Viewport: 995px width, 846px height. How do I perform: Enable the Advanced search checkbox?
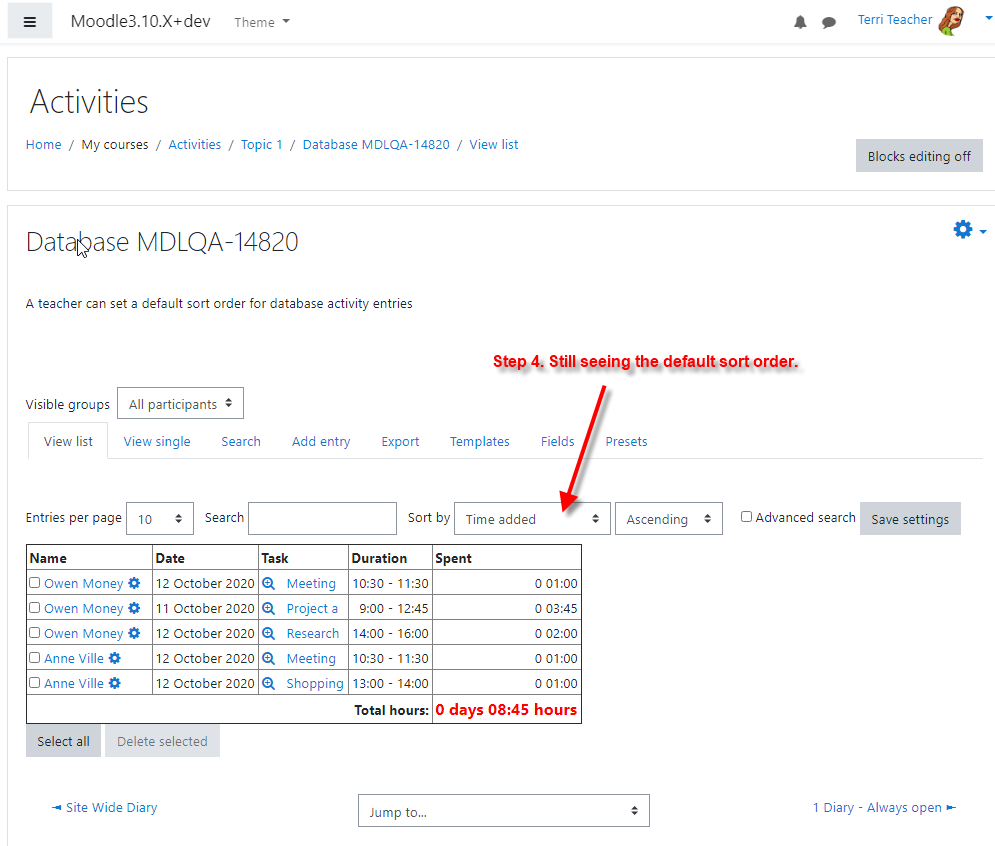[746, 517]
